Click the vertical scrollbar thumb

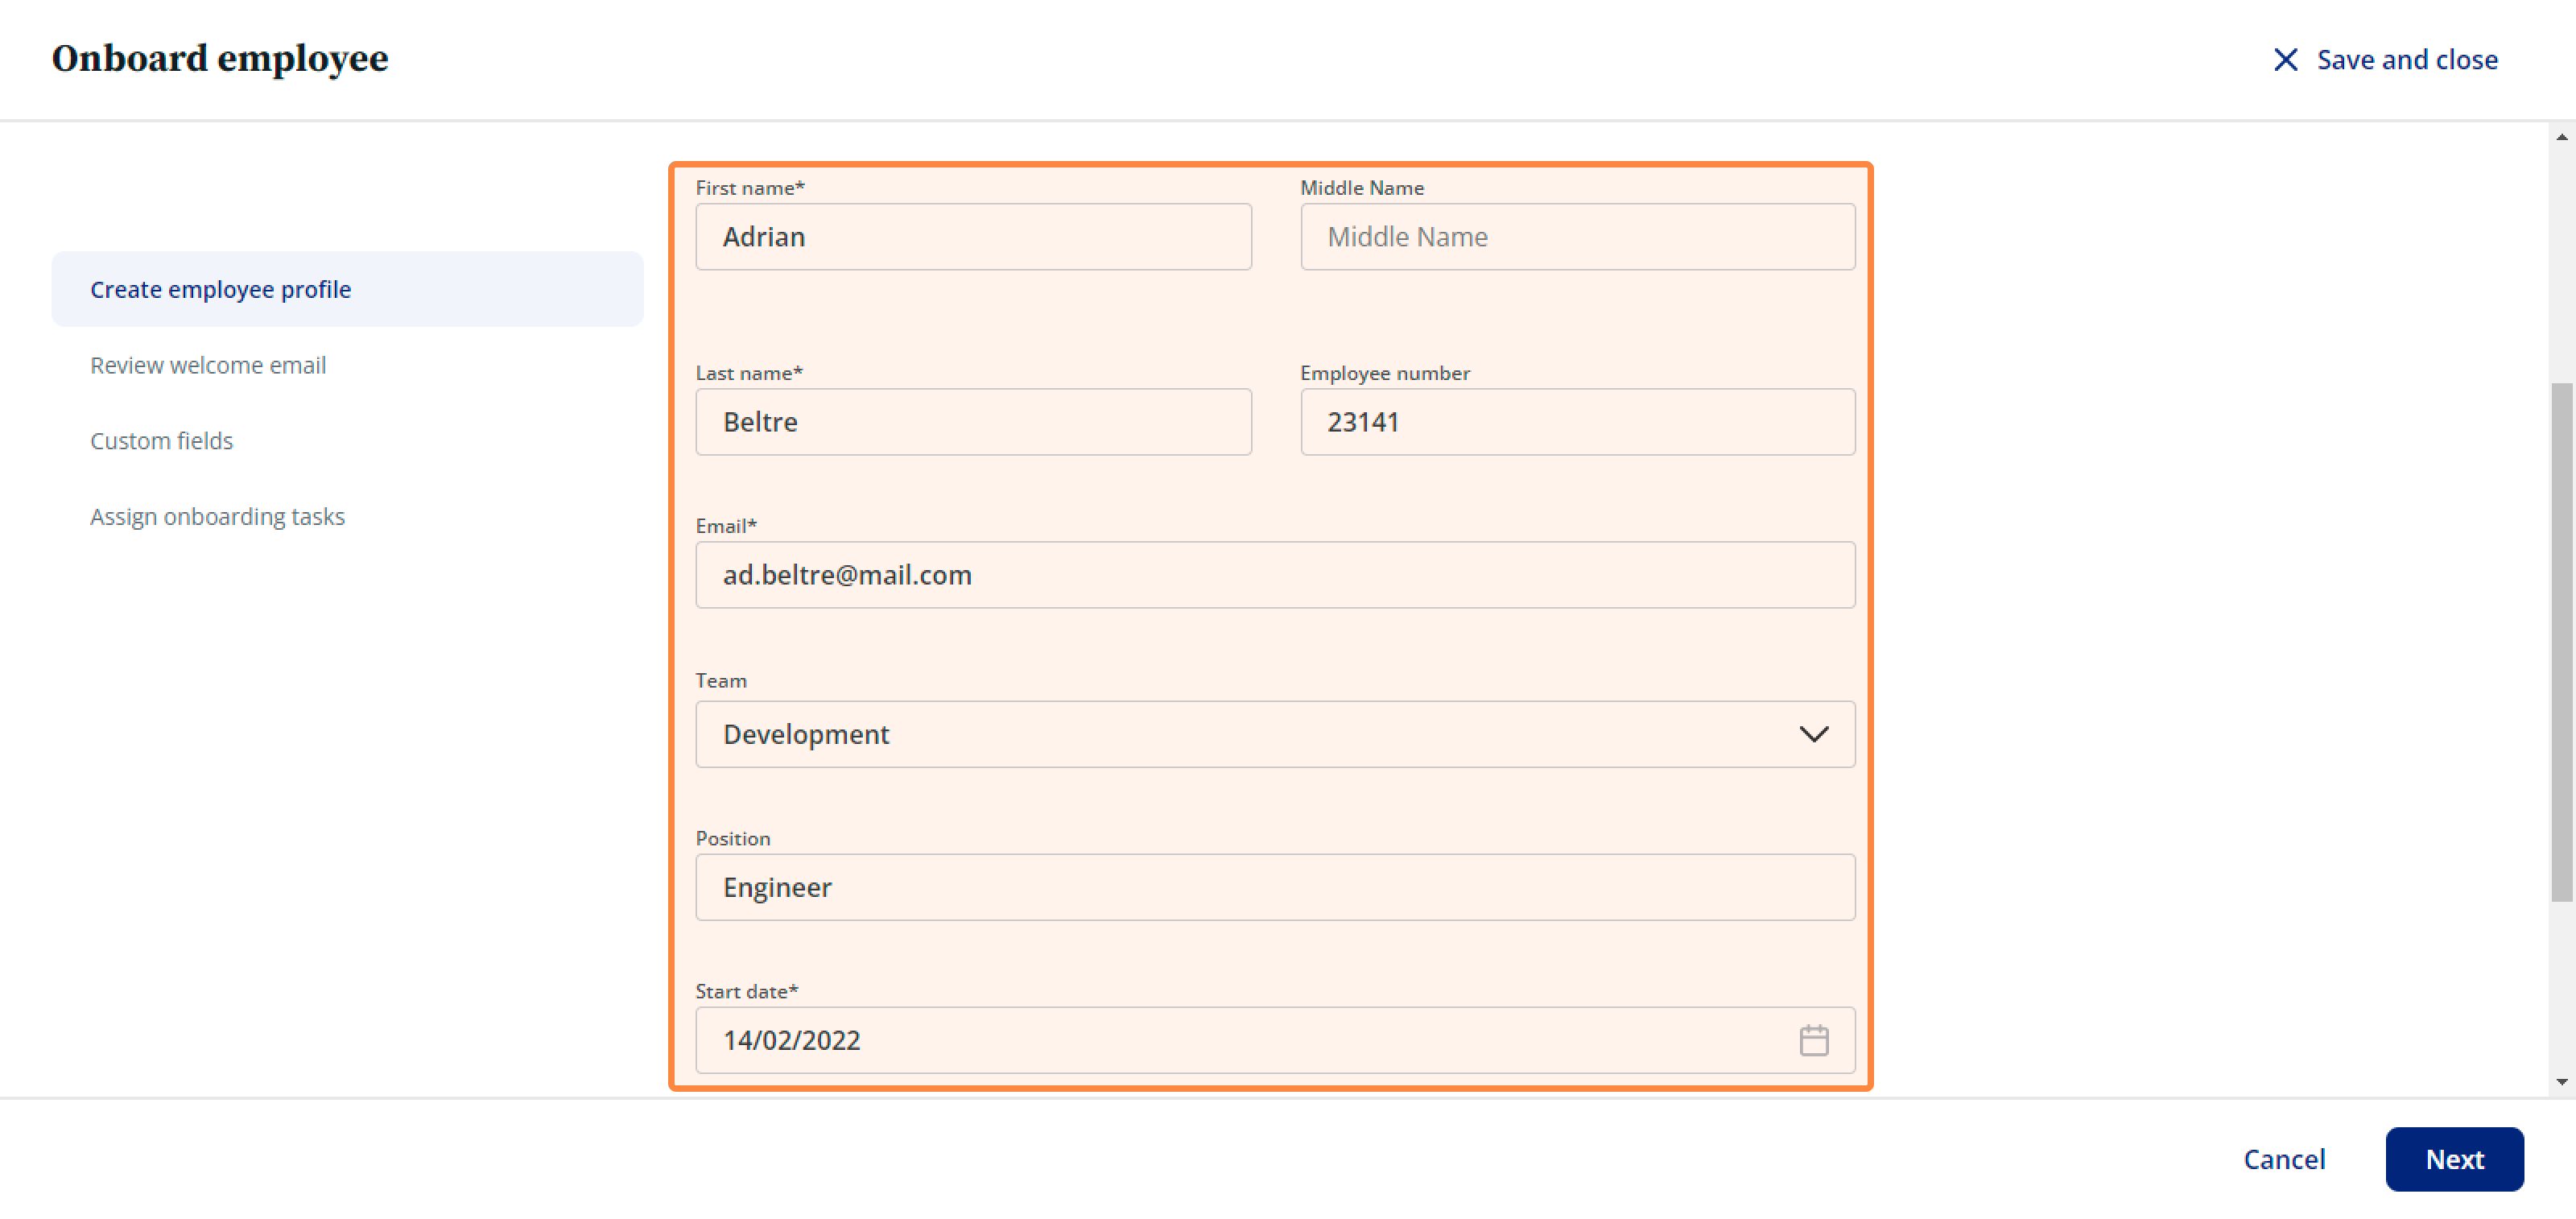2561,642
